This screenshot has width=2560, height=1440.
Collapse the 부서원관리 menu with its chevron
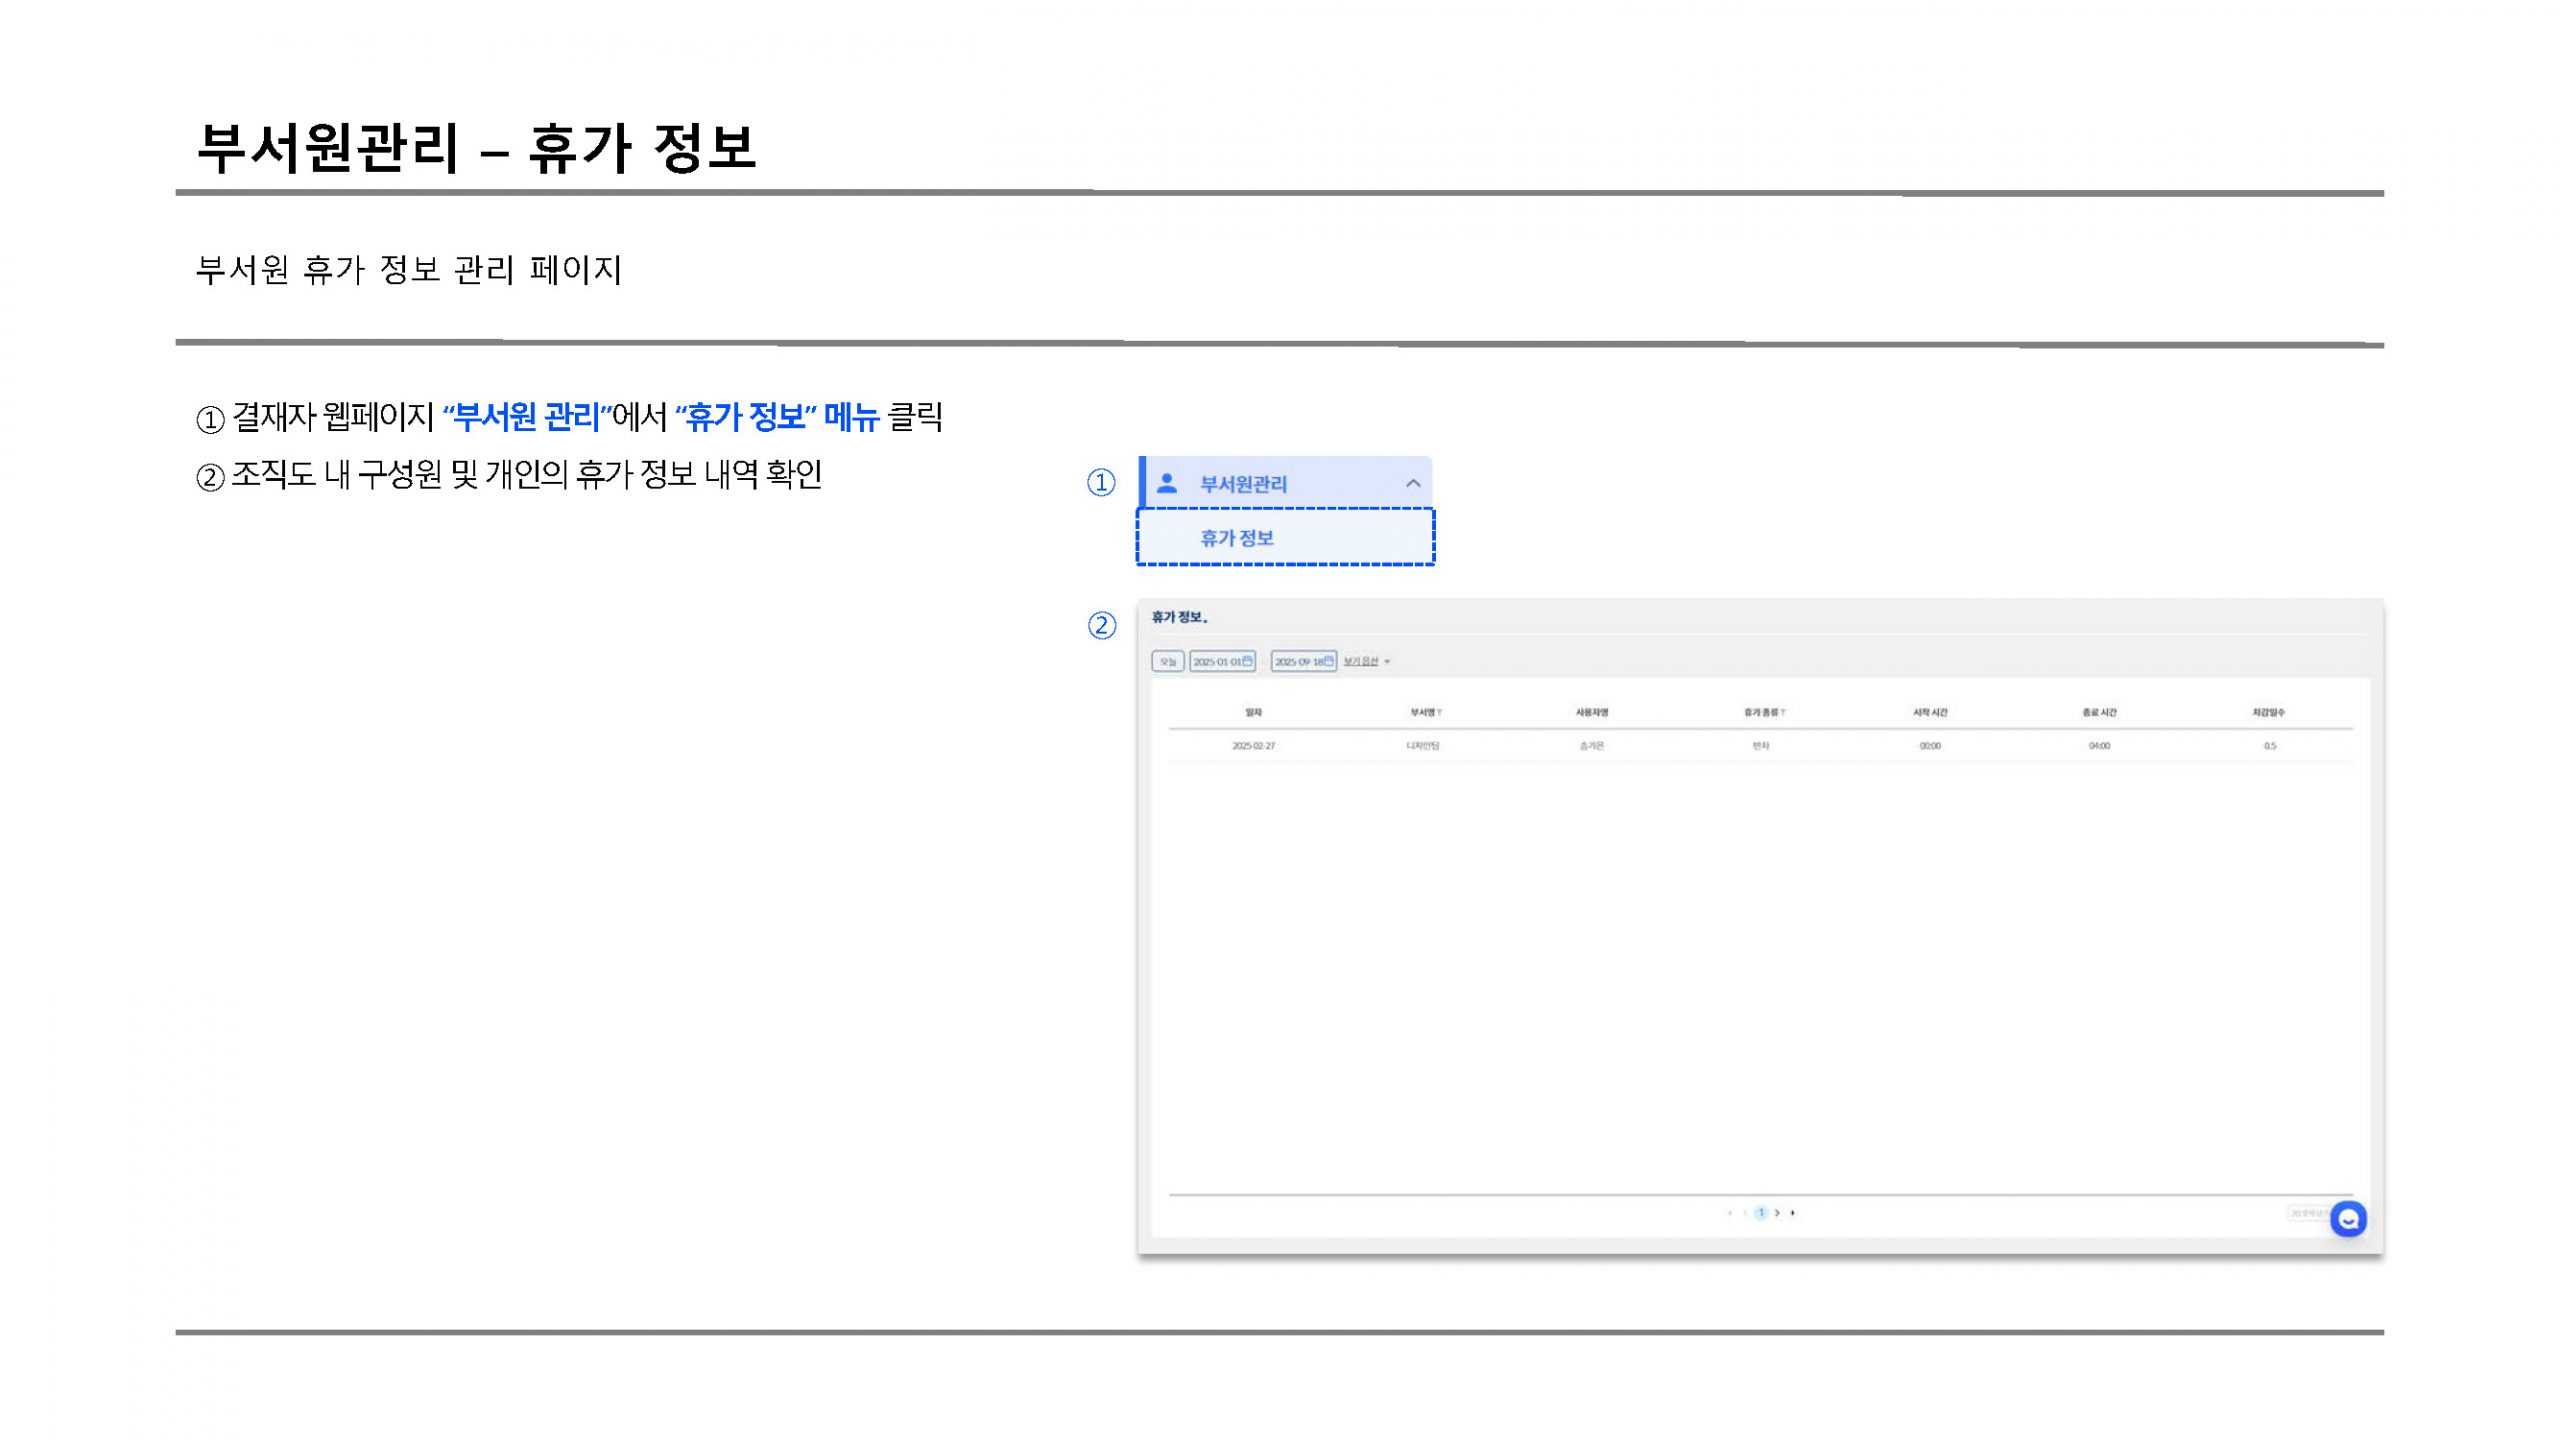[x=1413, y=483]
